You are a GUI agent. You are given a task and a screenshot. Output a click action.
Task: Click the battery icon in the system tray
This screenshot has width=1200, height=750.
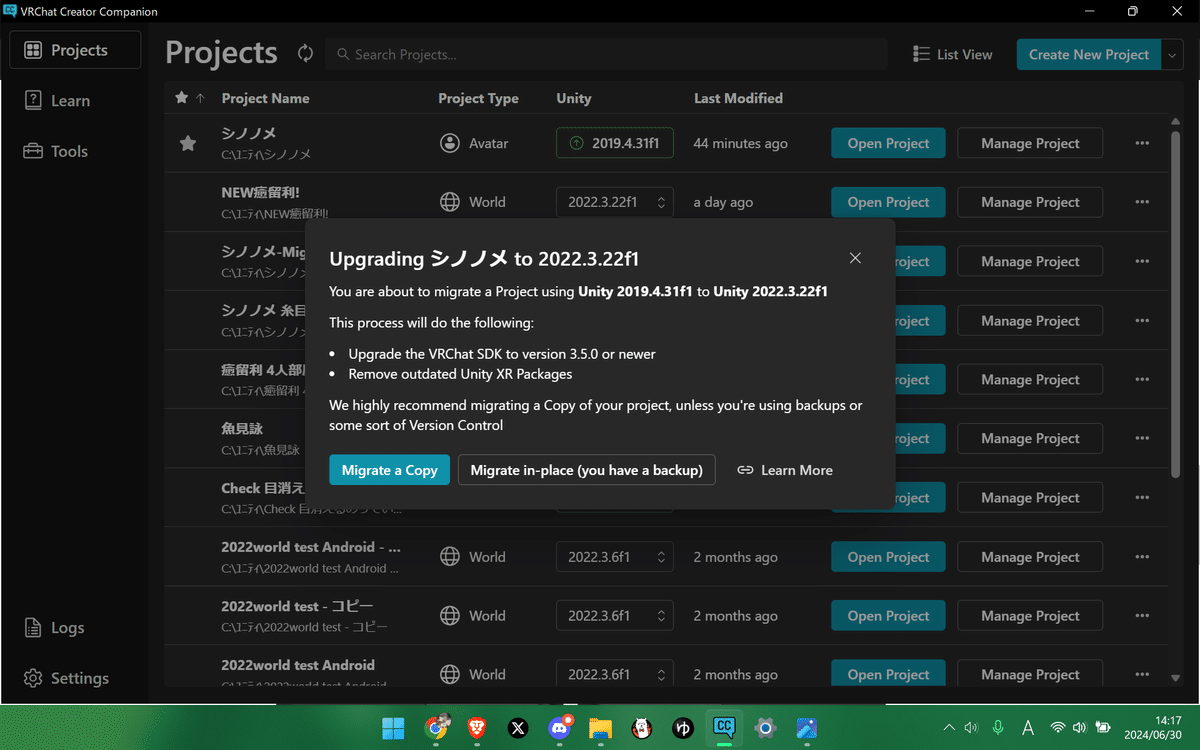(x=1104, y=728)
